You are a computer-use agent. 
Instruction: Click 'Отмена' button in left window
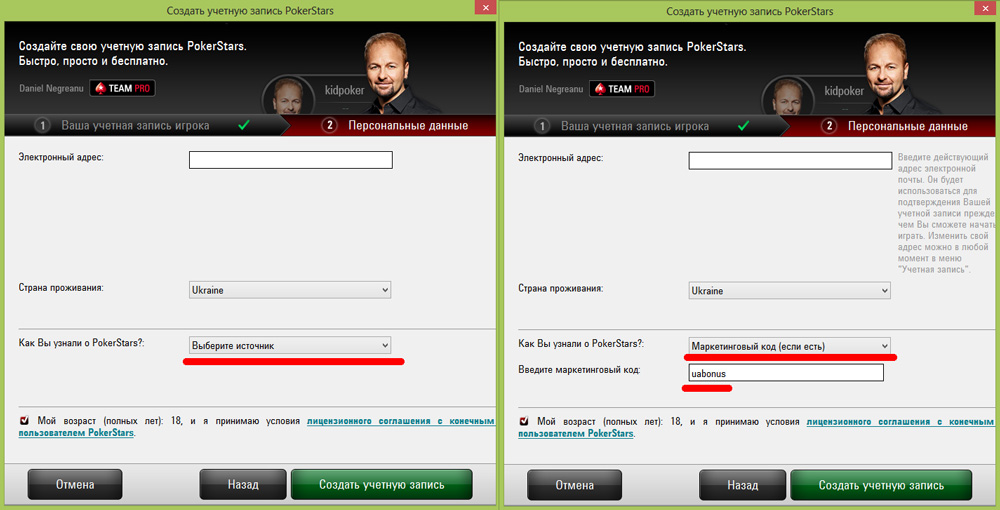point(75,484)
